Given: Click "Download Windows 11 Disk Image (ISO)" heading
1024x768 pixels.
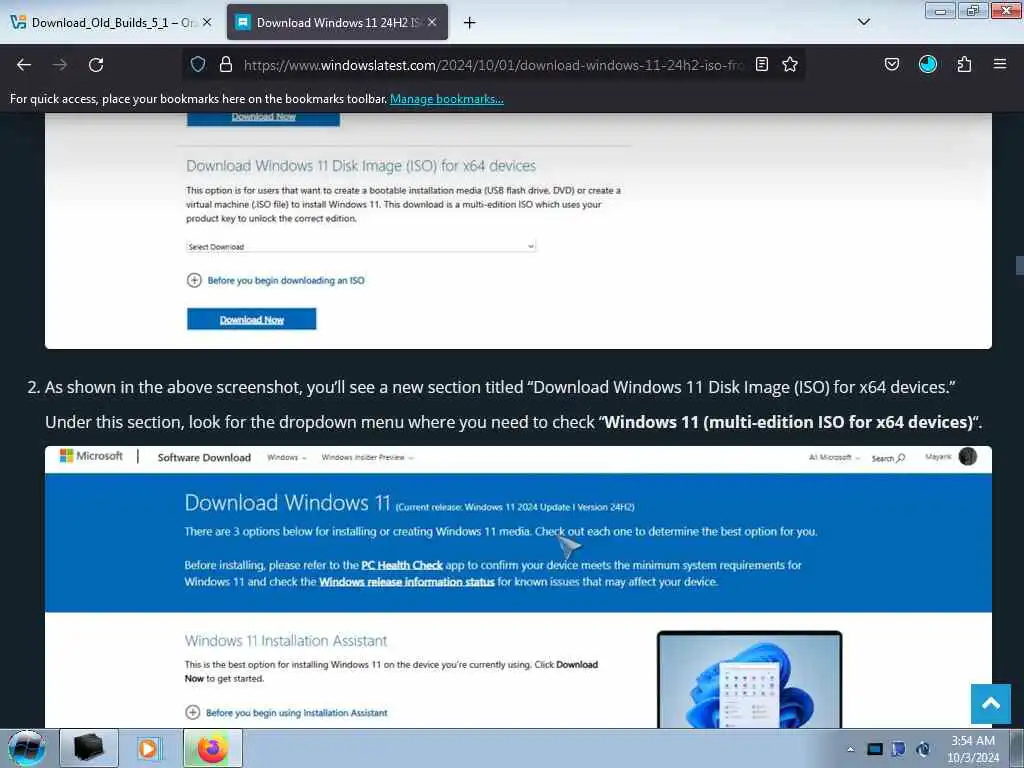Looking at the screenshot, I should coord(361,166).
